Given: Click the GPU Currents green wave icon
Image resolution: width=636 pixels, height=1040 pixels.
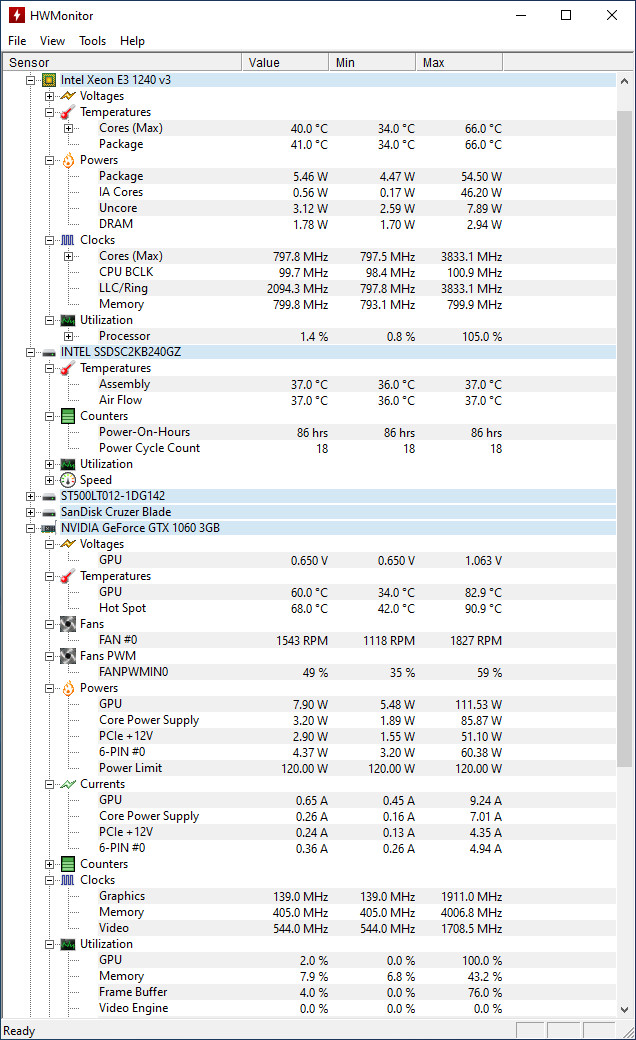Looking at the screenshot, I should [x=68, y=784].
